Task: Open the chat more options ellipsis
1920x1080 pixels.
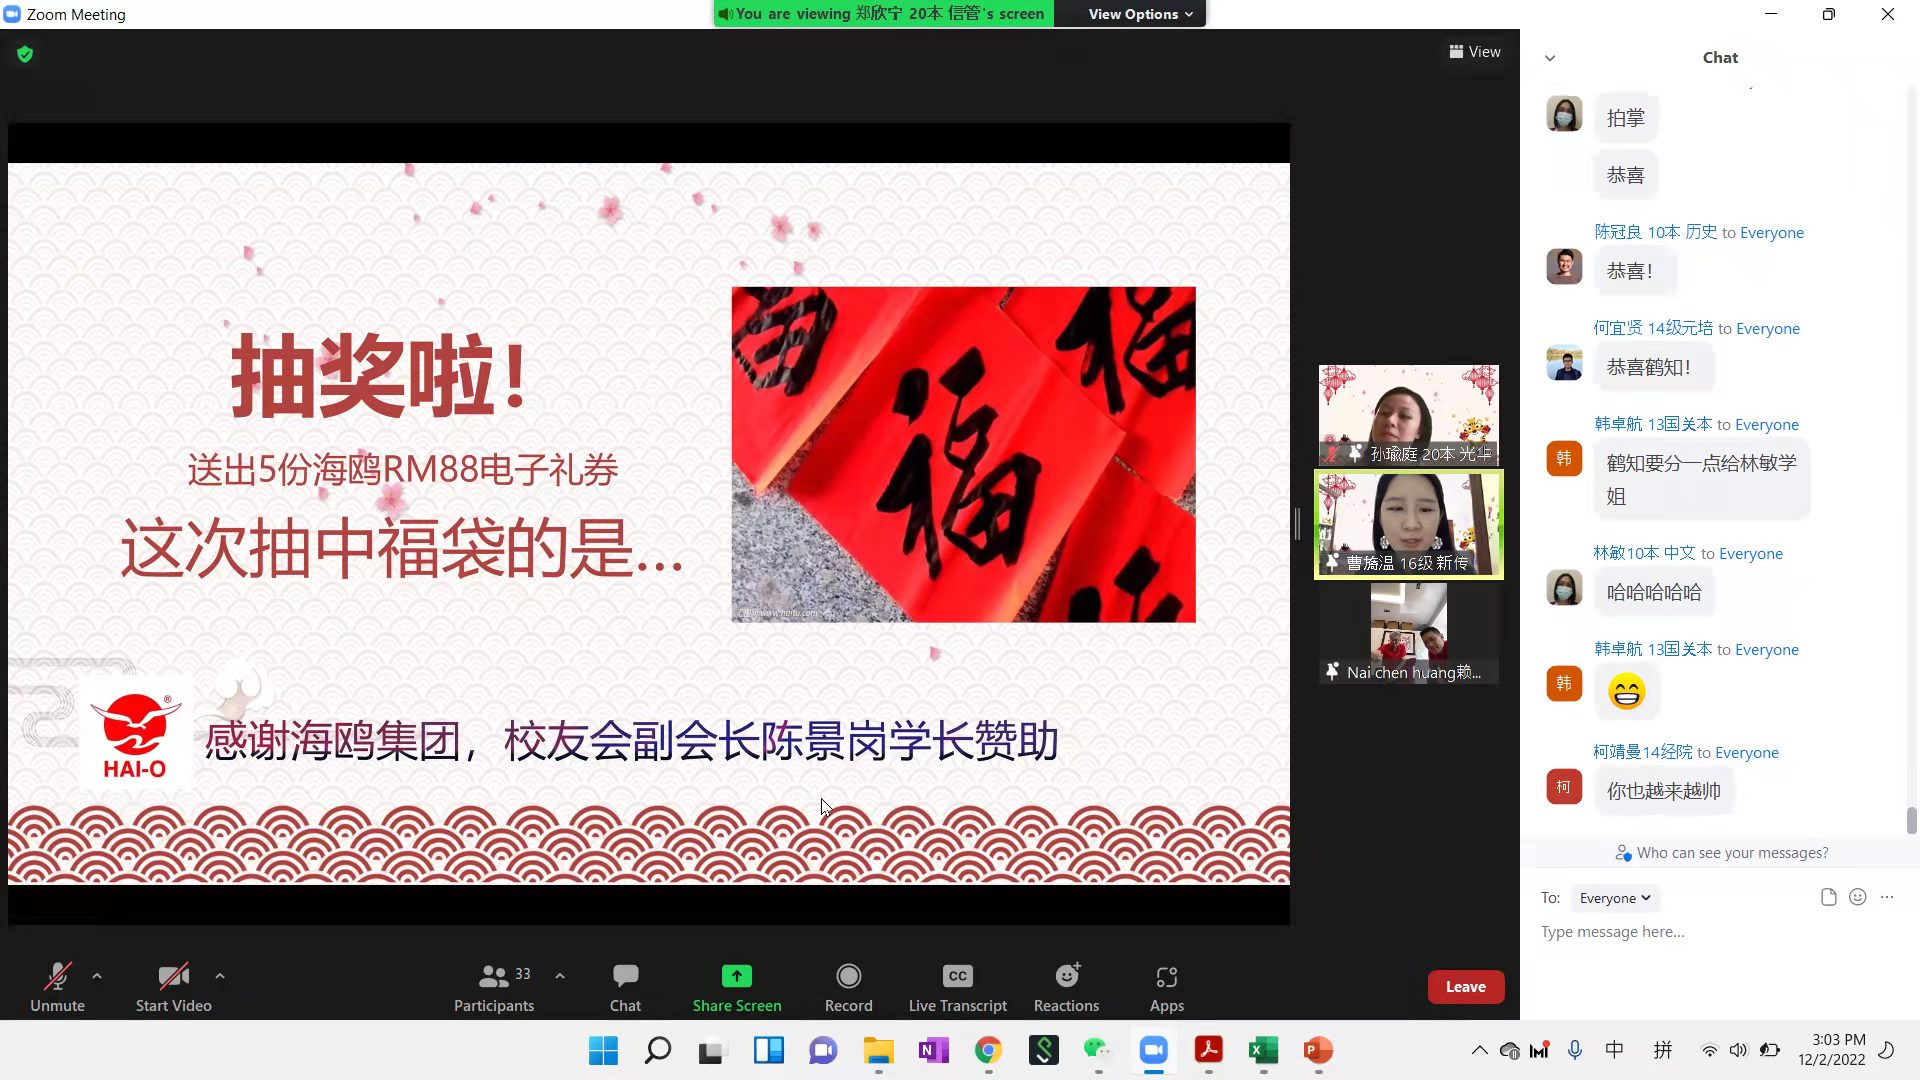Action: pos(1887,897)
